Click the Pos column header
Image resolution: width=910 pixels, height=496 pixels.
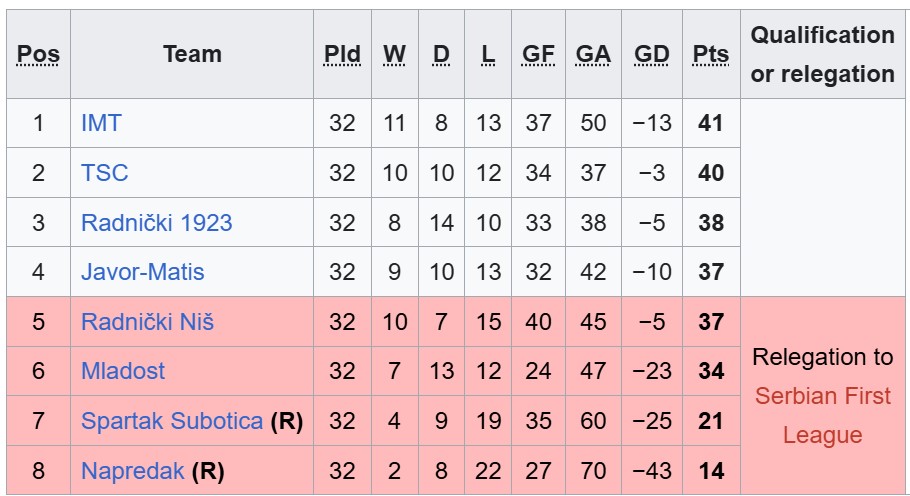pyautogui.click(x=38, y=55)
